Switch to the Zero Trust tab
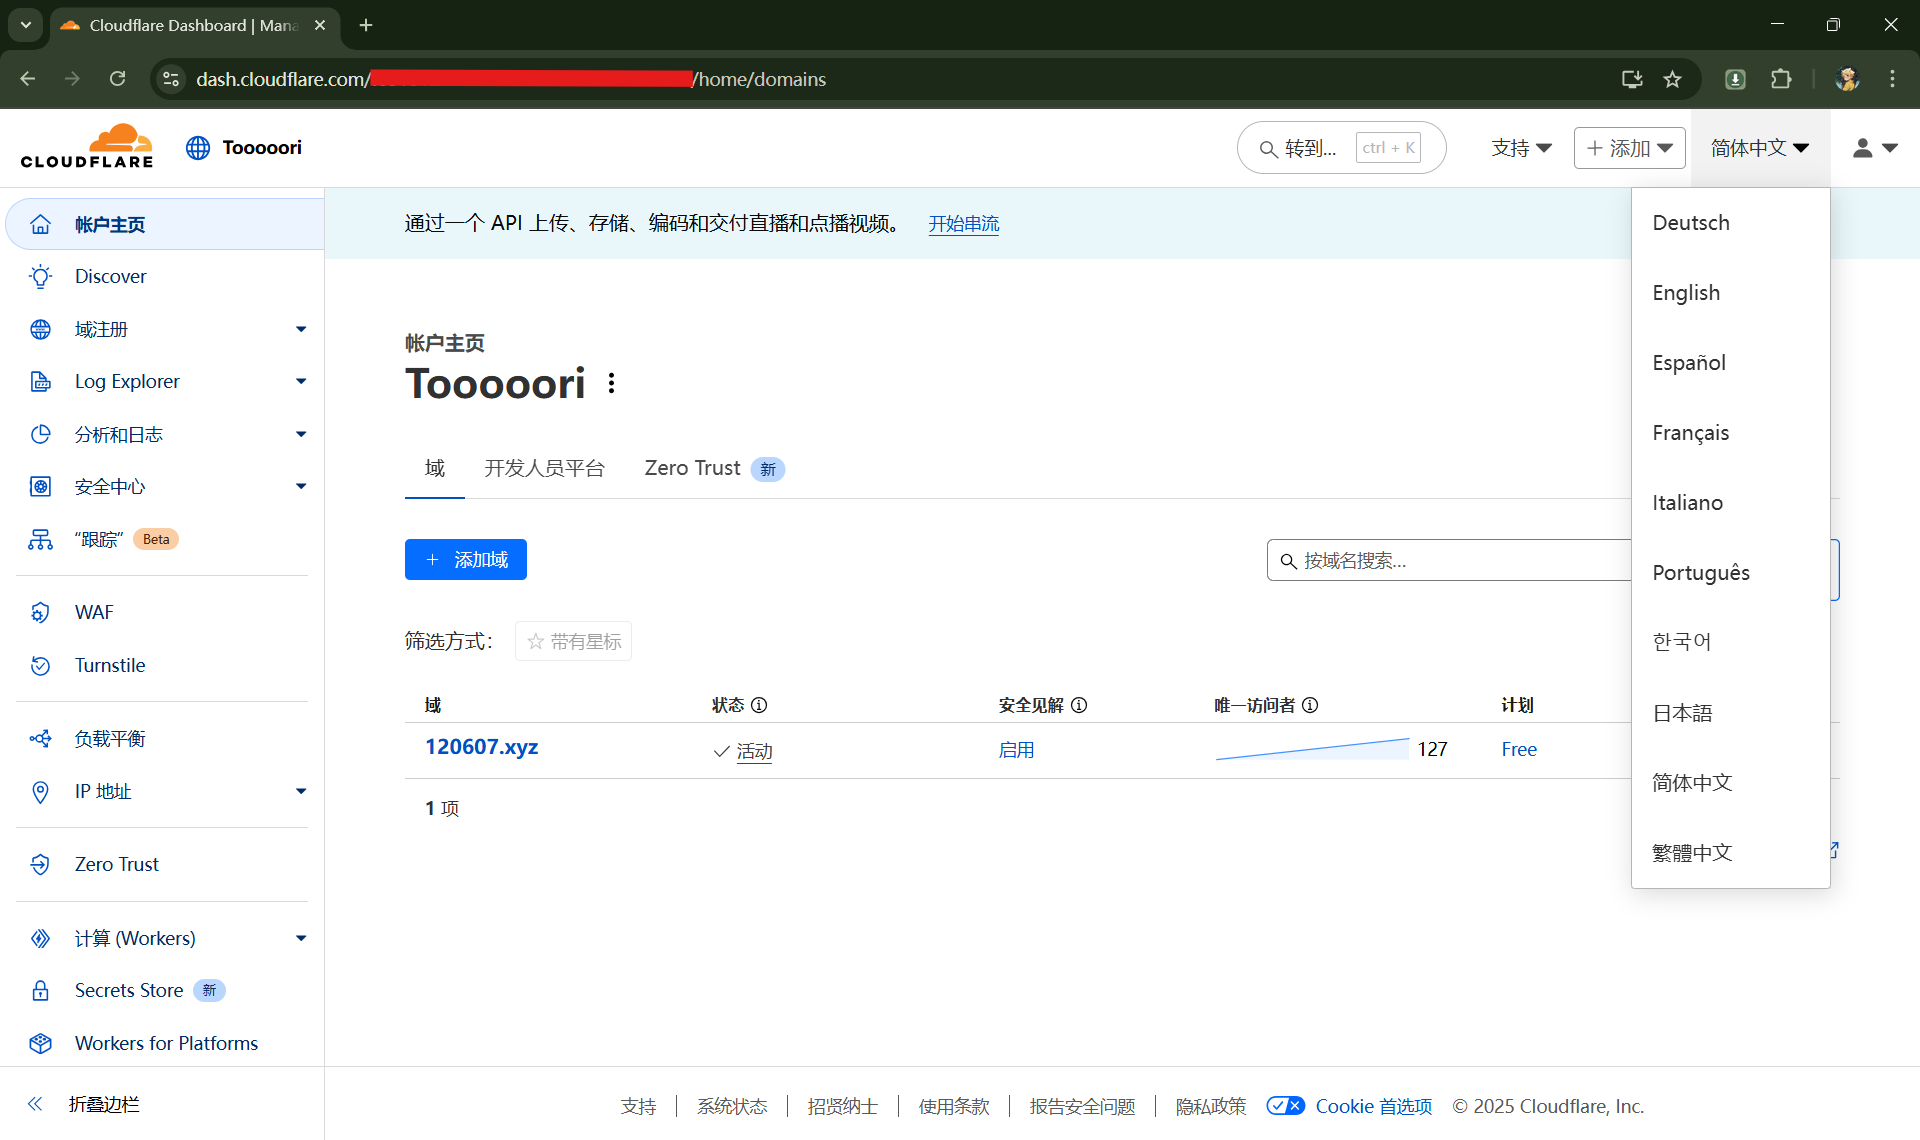1920x1140 pixels. coord(692,469)
